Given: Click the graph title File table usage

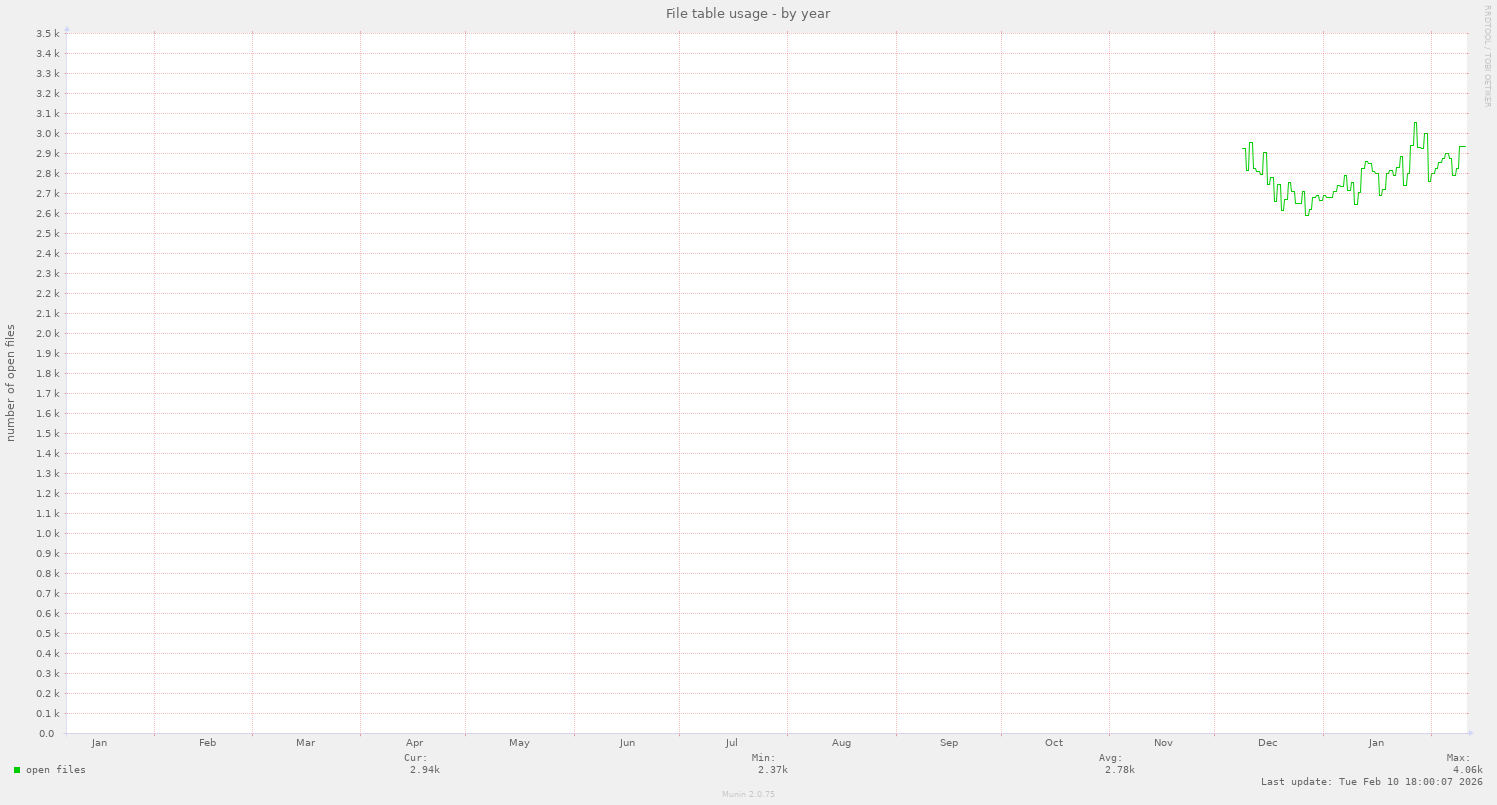Looking at the screenshot, I should click(747, 13).
